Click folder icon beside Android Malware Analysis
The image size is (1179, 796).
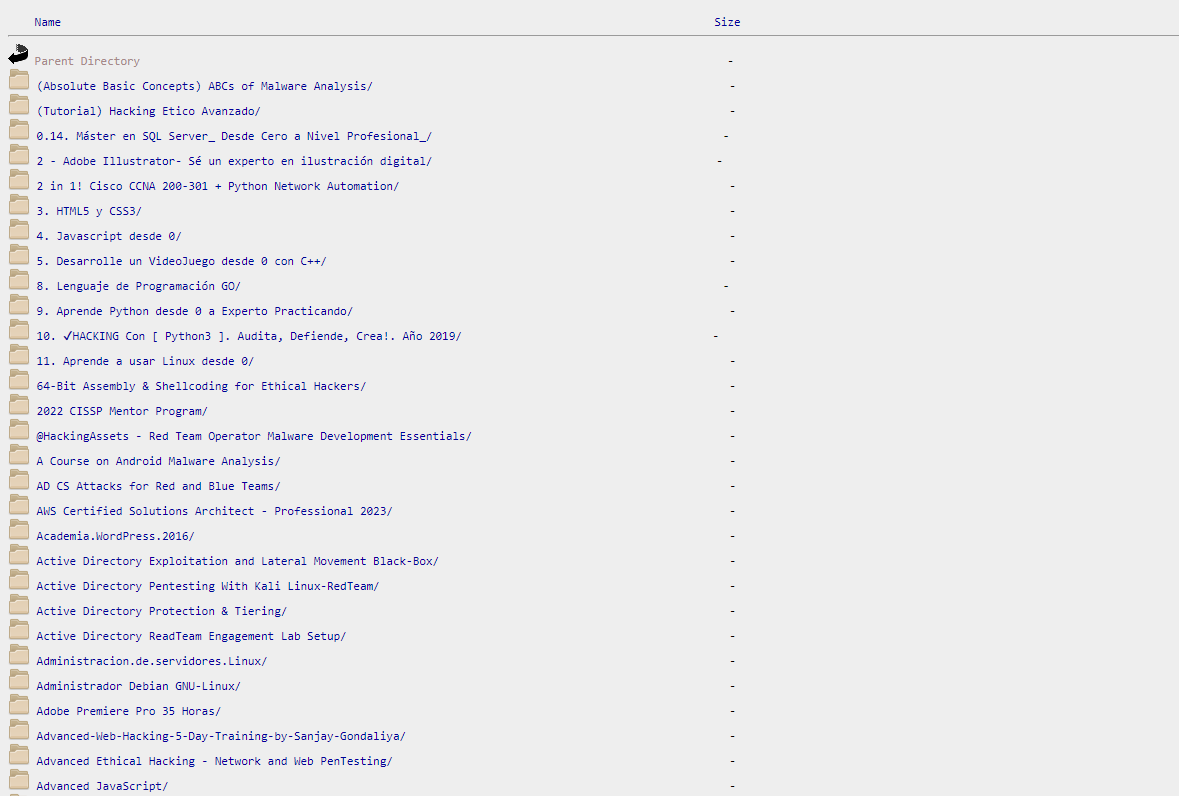(x=19, y=455)
